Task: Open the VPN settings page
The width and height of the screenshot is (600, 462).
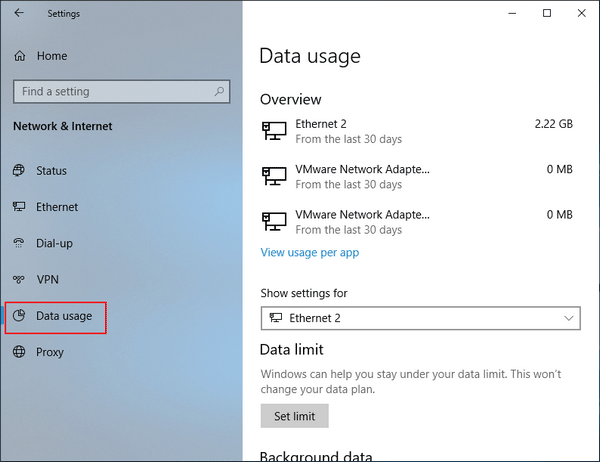Action: point(47,279)
